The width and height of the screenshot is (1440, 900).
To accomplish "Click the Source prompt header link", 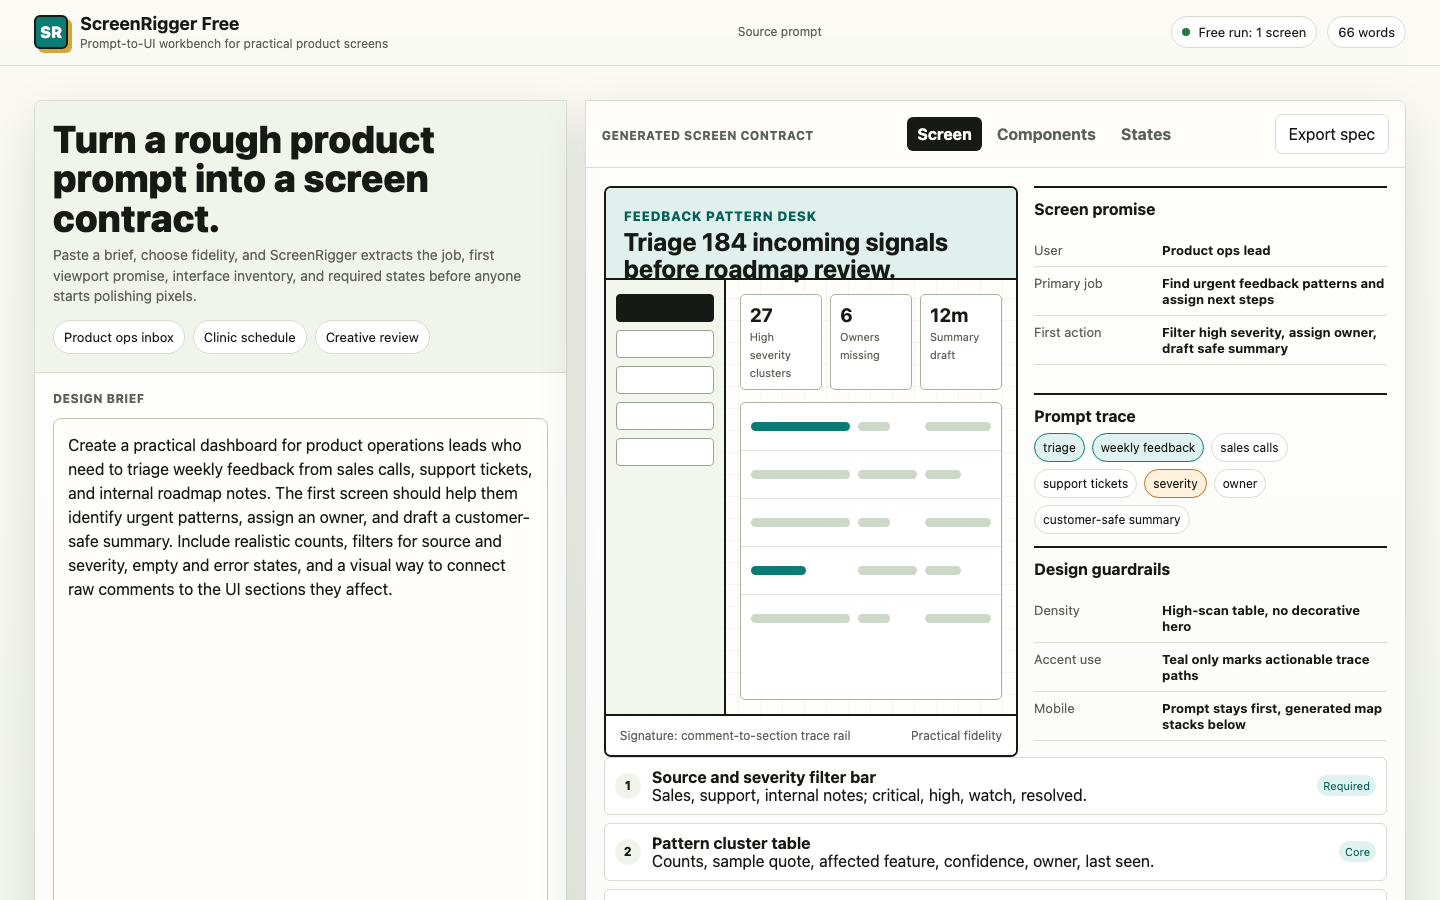I will coord(780,32).
